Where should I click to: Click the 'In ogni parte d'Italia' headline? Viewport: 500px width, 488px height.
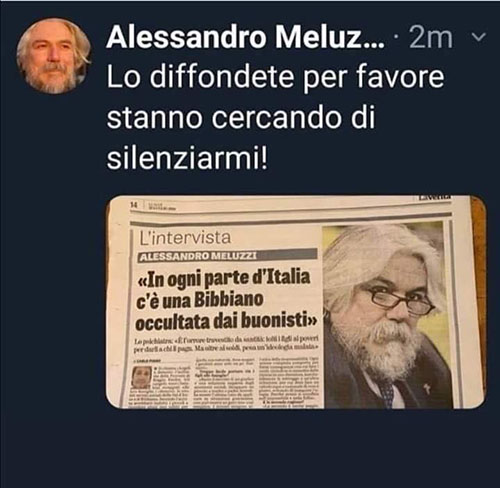224,278
